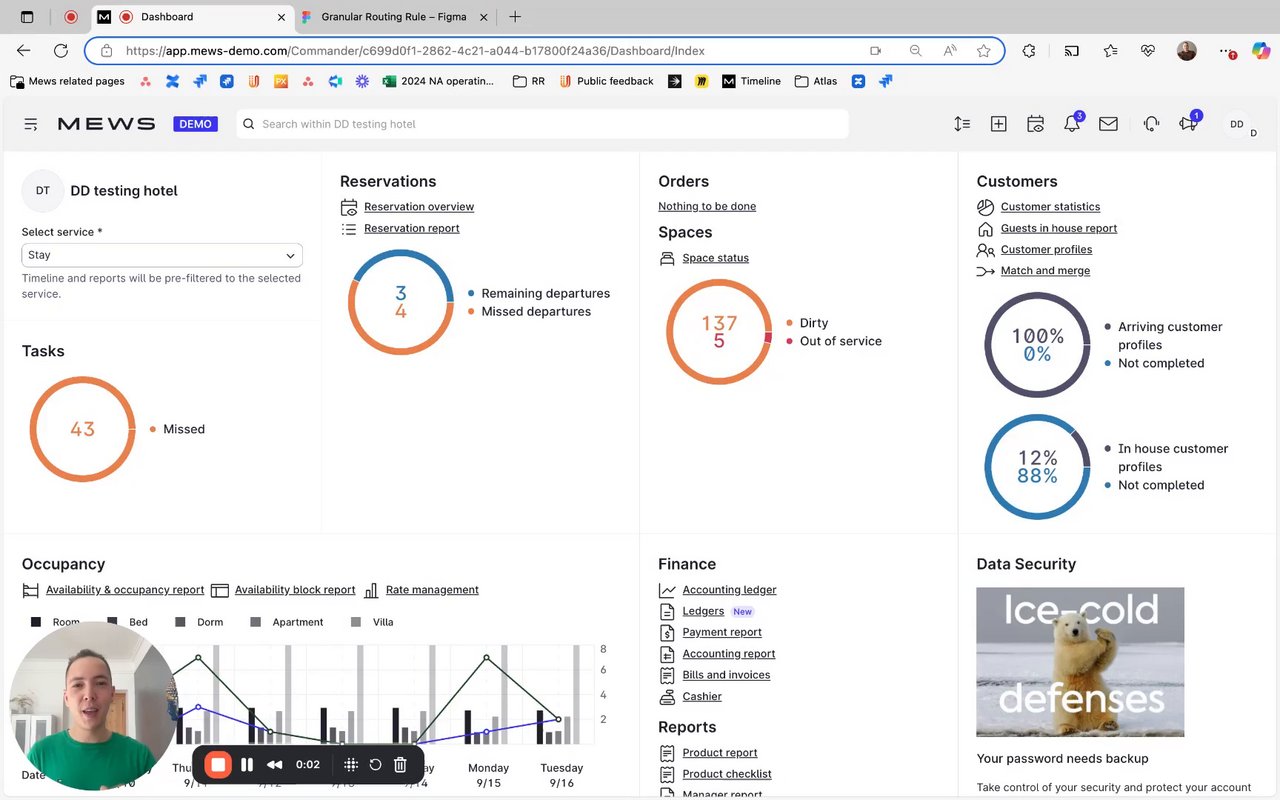Open the DD user profile menu

1237,124
